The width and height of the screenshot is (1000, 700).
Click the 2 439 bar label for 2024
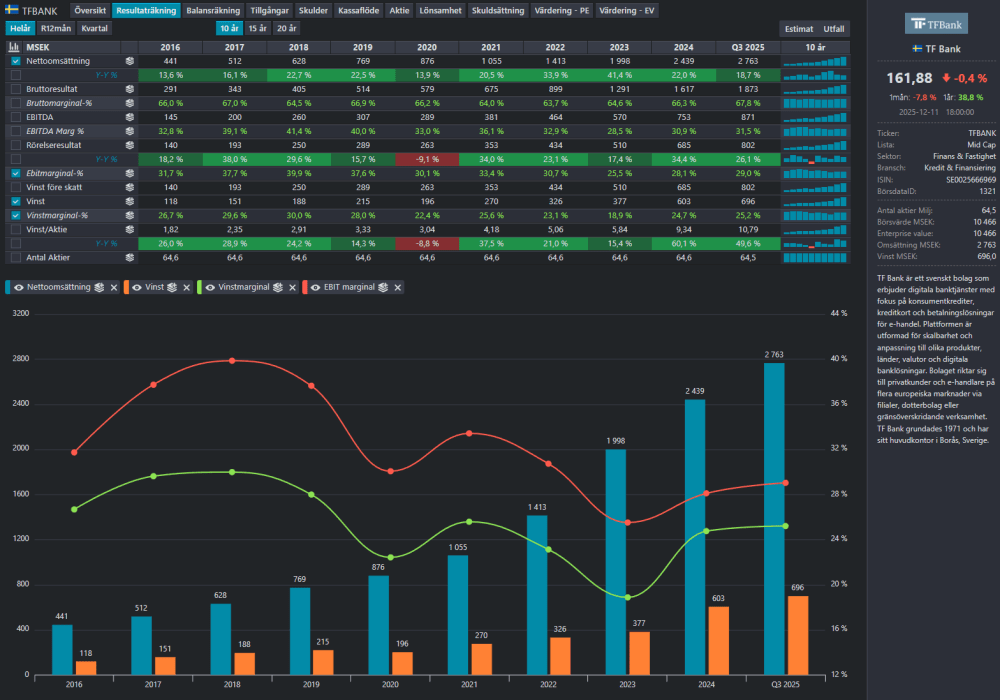click(x=695, y=391)
